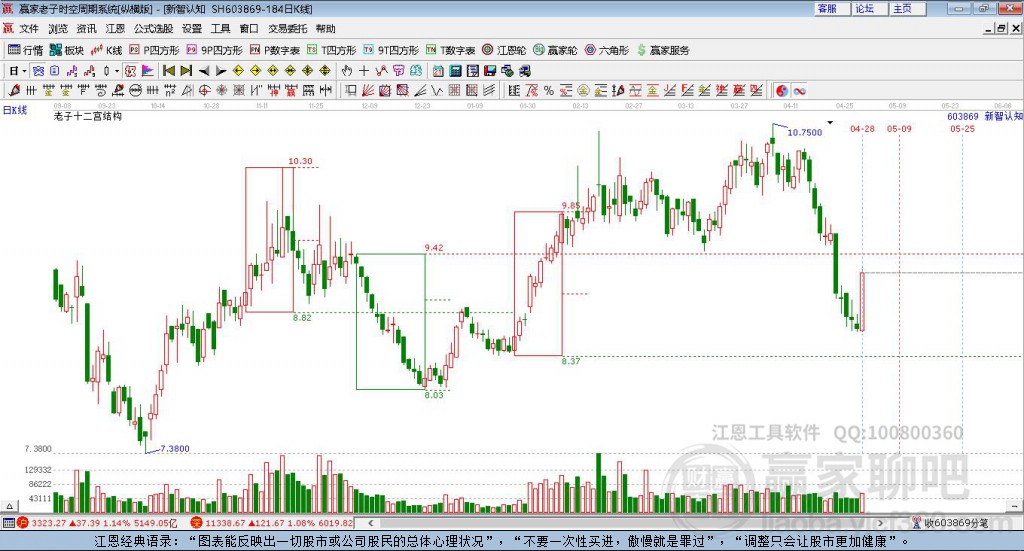This screenshot has width=1024, height=551.
Task: Open the 江恩 menu
Action: (x=115, y=29)
